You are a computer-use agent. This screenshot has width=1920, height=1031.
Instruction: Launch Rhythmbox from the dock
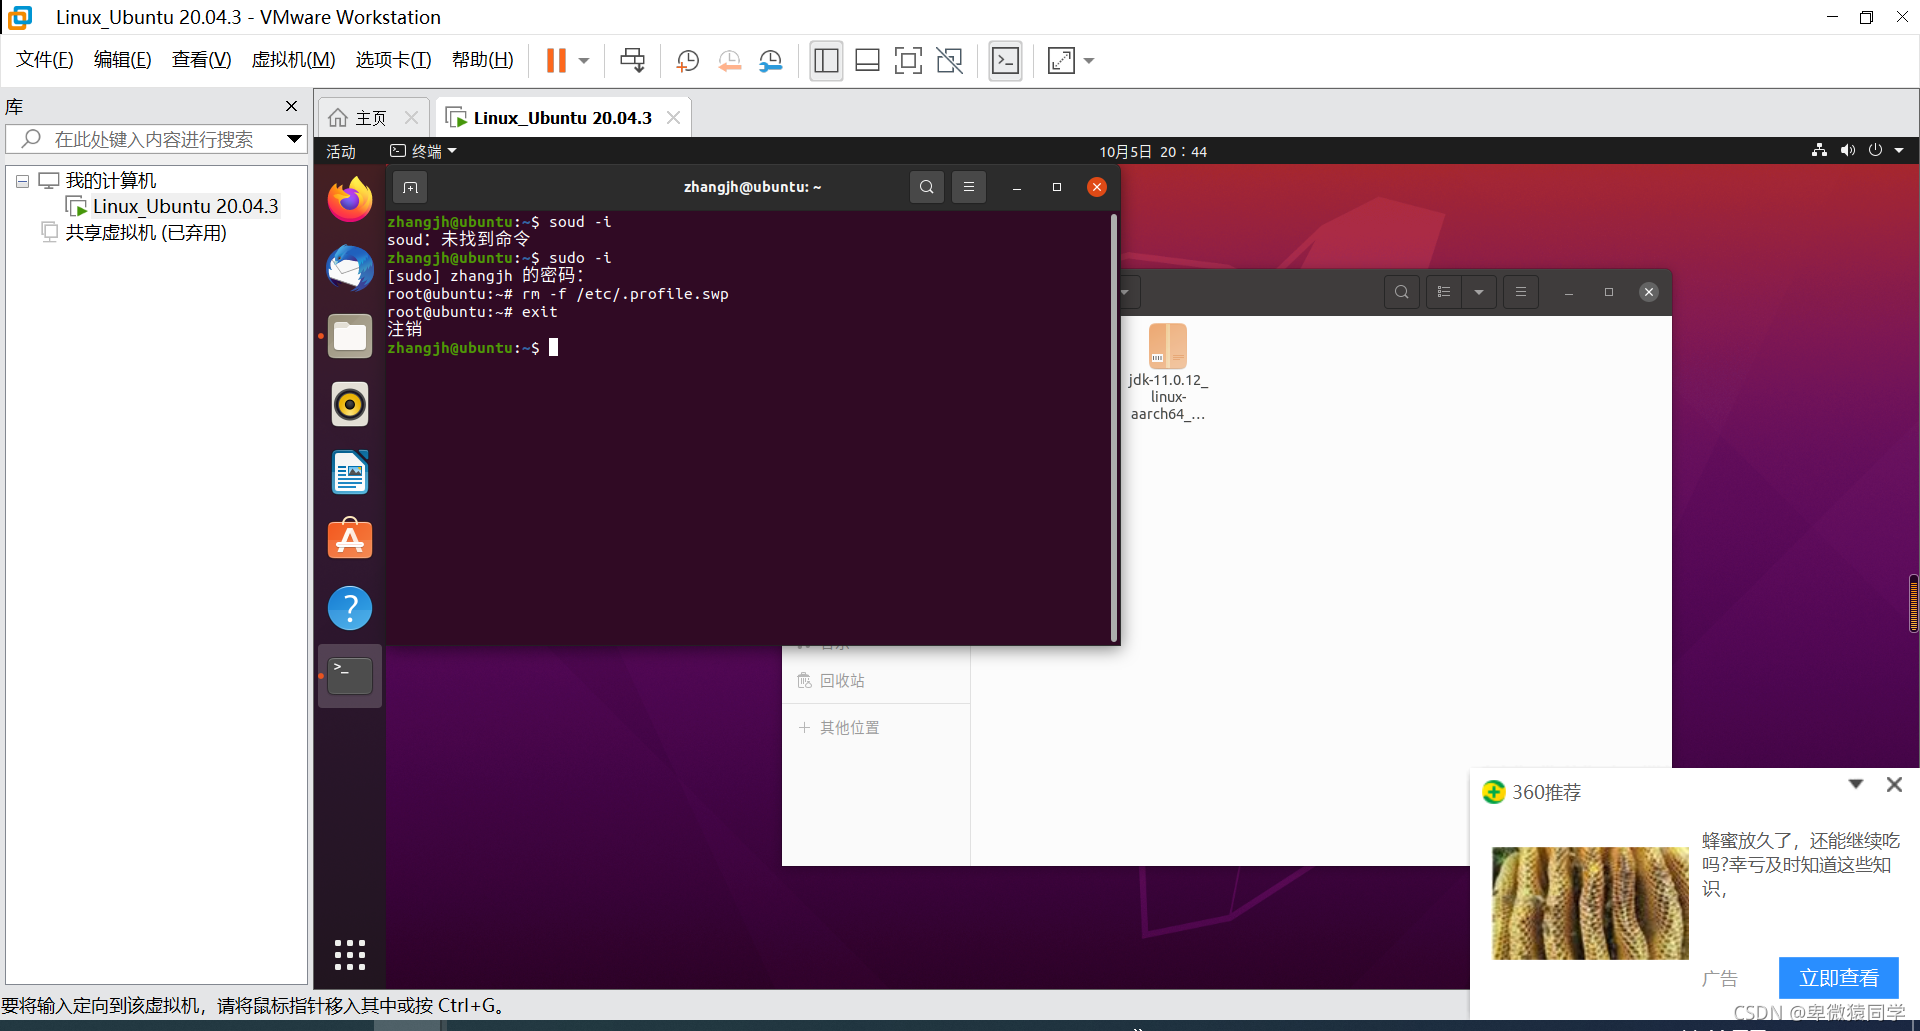tap(350, 404)
